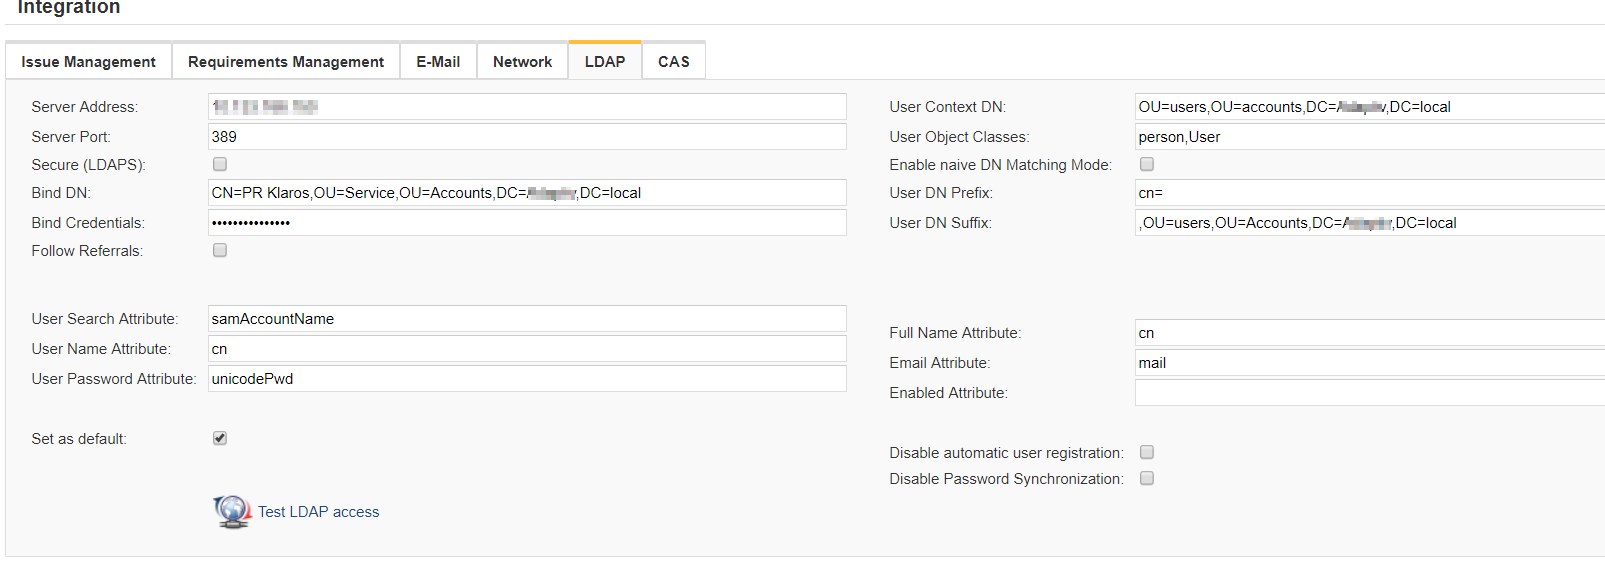Select the empty Enabled Attribute field
Viewport: 1605px width, 562px height.
(1368, 393)
